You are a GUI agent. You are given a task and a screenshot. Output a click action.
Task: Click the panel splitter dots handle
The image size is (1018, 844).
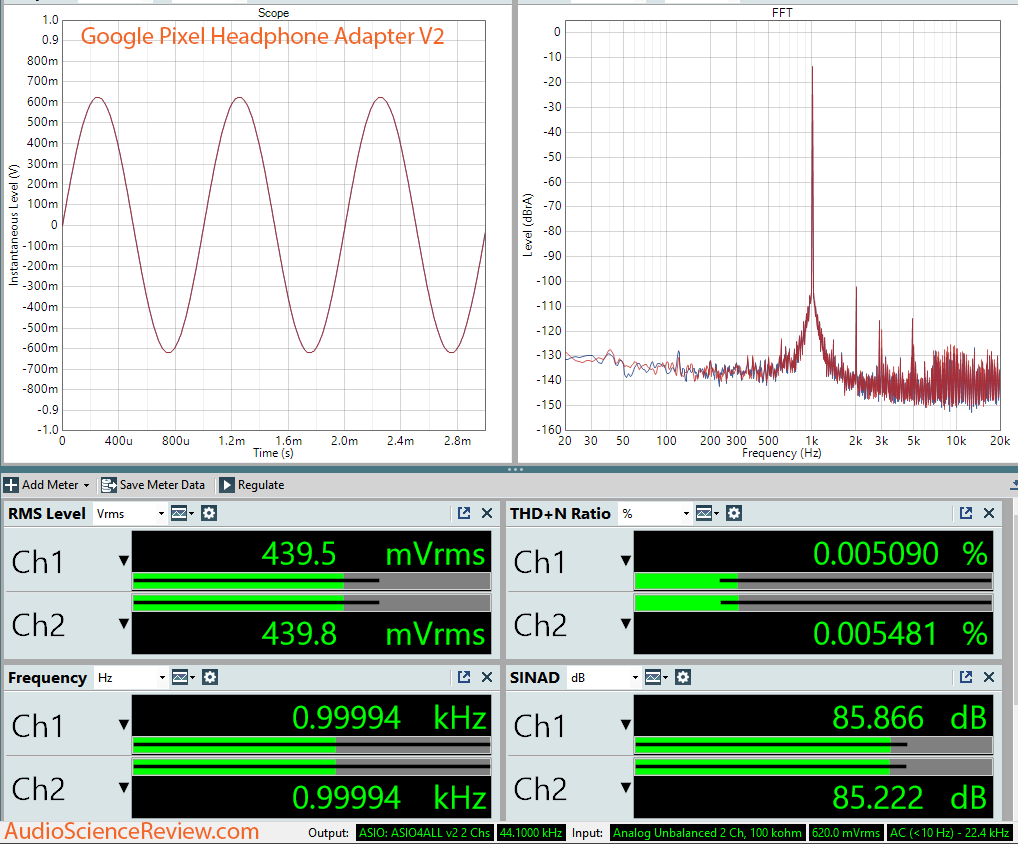pyautogui.click(x=515, y=469)
